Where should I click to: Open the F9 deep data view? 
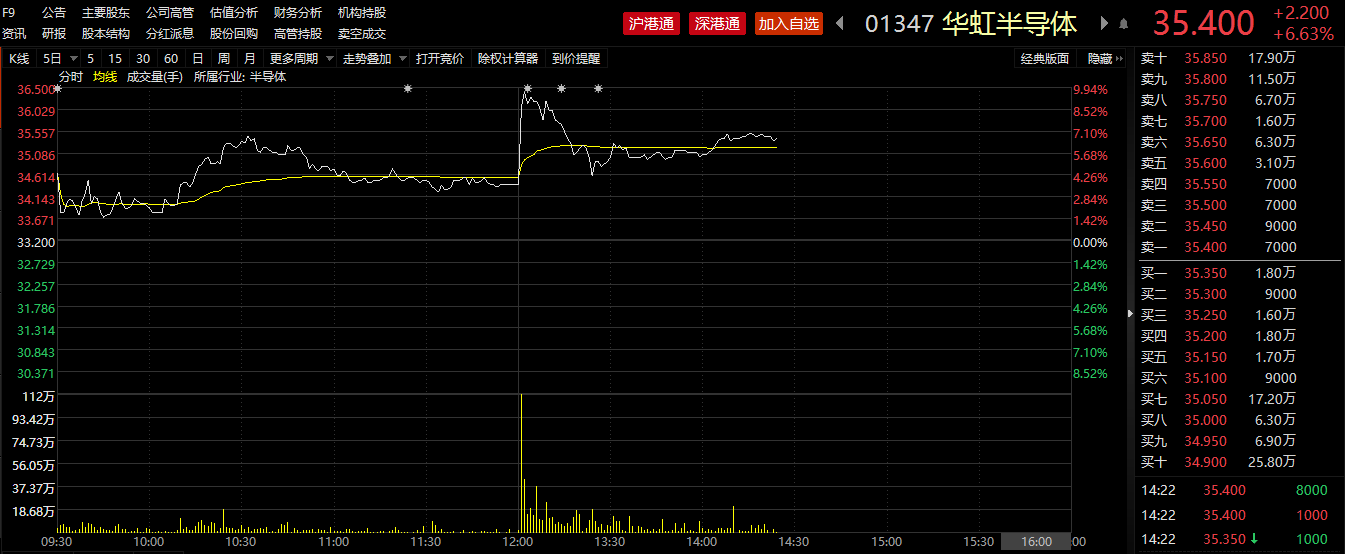[9, 13]
